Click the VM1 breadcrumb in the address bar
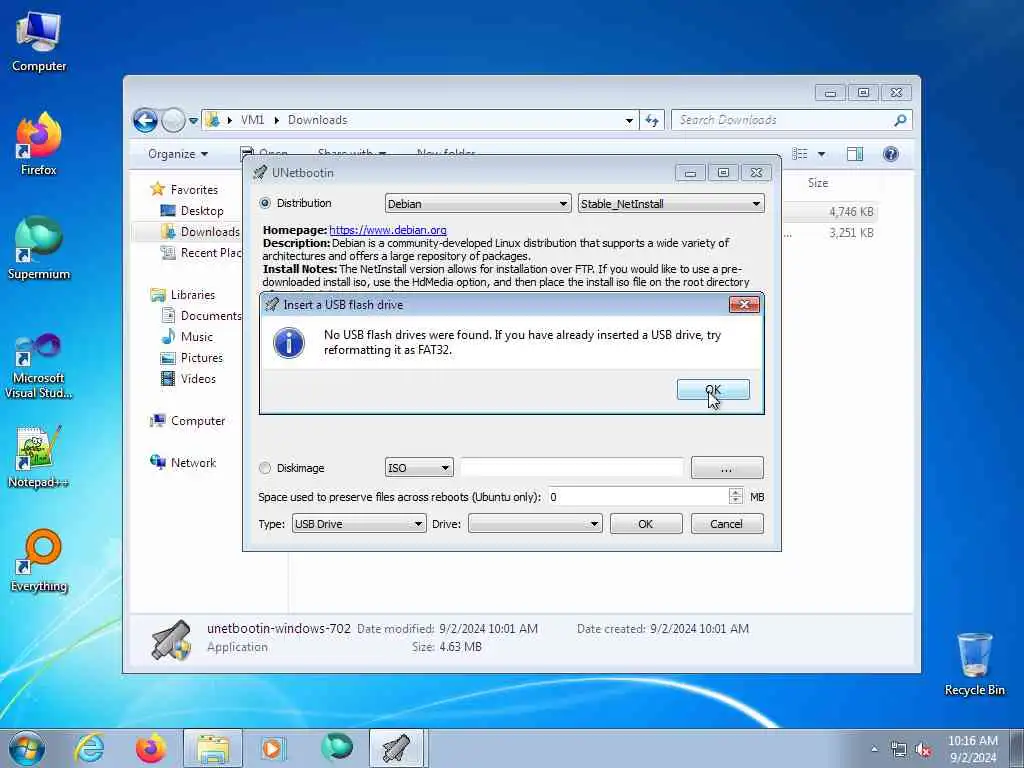Image resolution: width=1024 pixels, height=768 pixels. [x=253, y=120]
